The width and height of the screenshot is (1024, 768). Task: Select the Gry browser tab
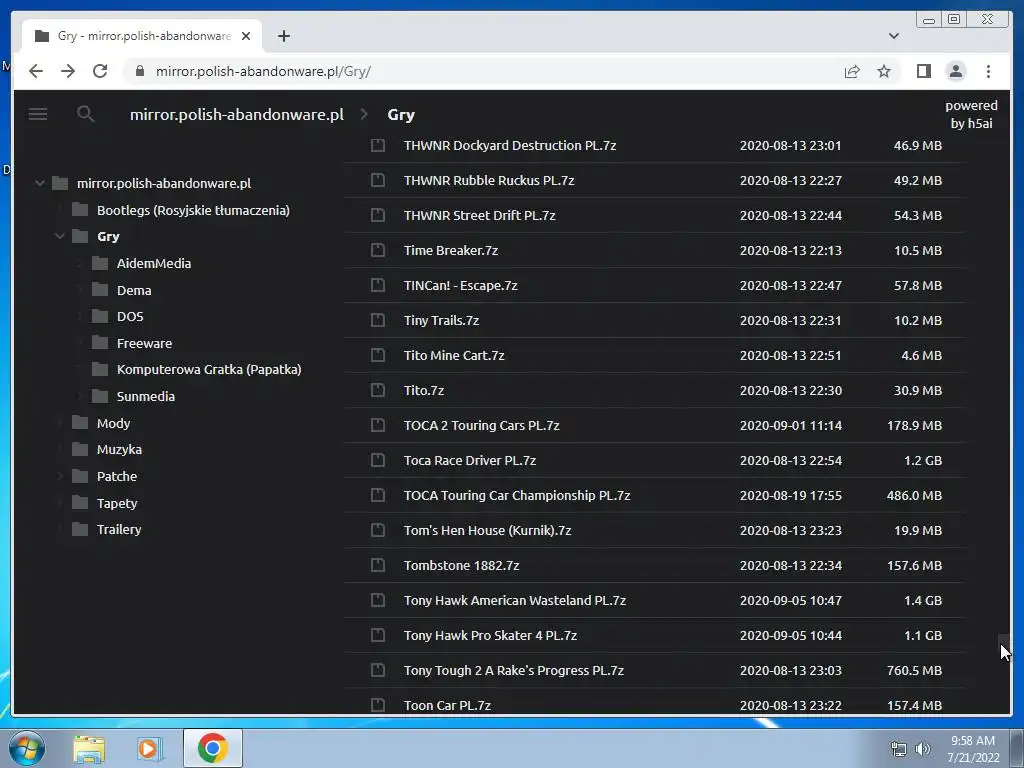pyautogui.click(x=142, y=36)
